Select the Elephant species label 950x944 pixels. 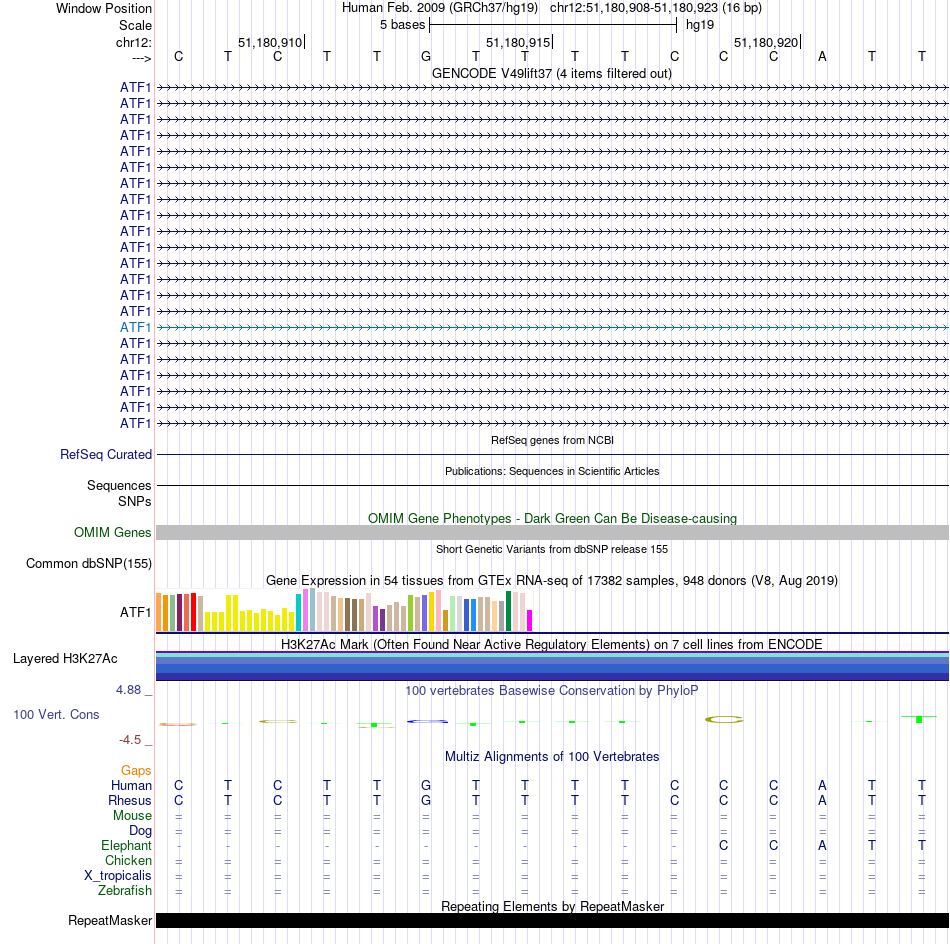(126, 846)
